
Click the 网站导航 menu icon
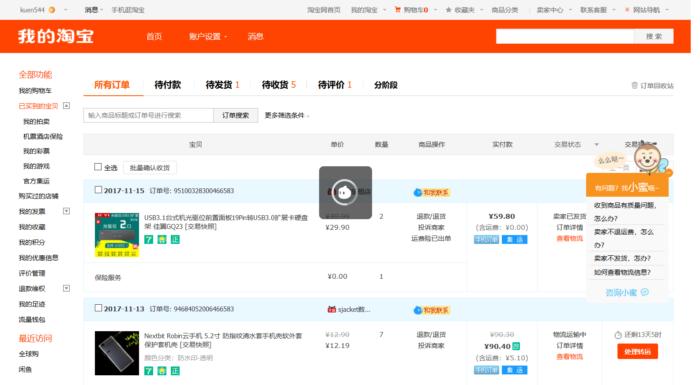627,9
